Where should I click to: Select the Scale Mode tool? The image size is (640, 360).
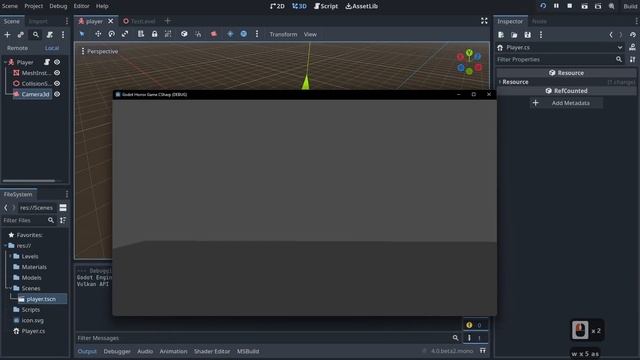pyautogui.click(x=125, y=34)
